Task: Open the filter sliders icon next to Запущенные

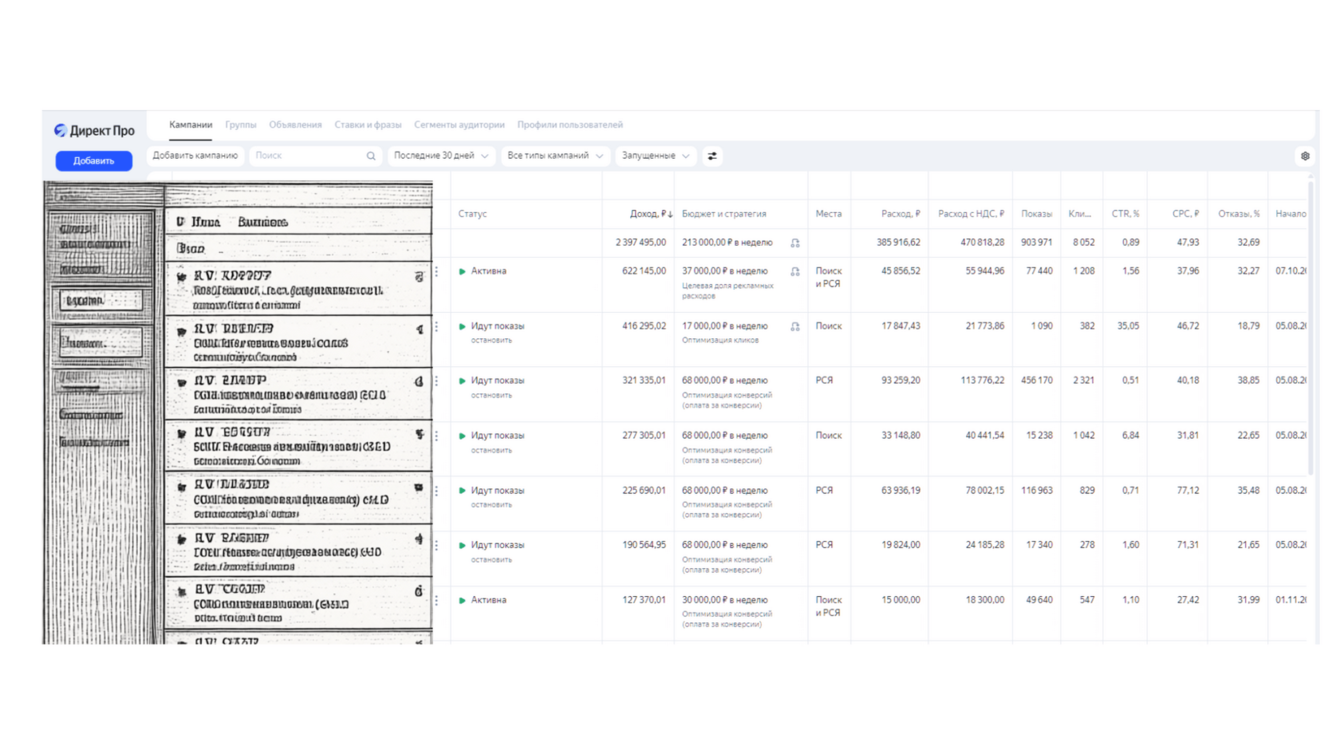Action: click(x=712, y=156)
